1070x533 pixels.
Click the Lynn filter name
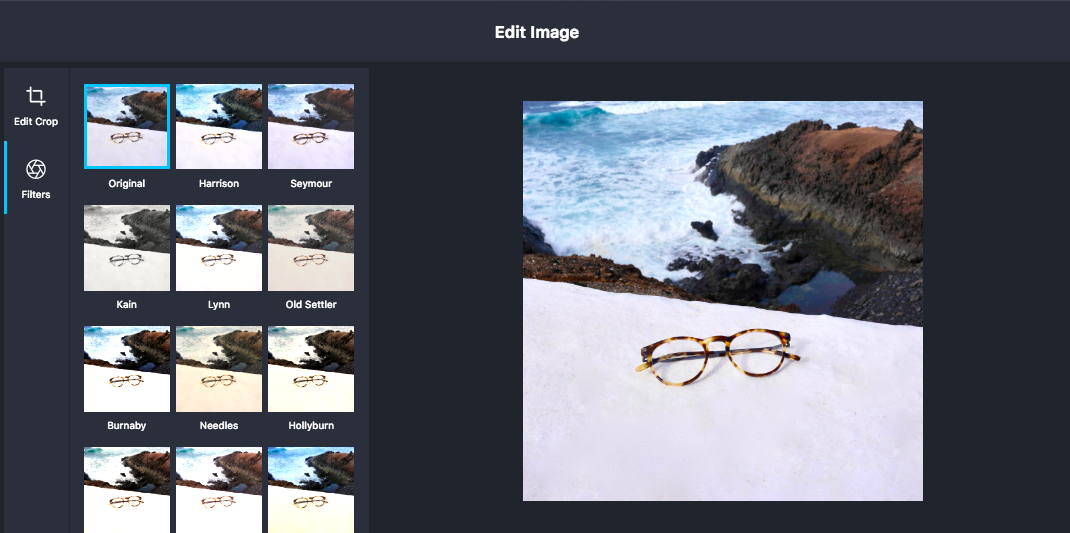219,304
